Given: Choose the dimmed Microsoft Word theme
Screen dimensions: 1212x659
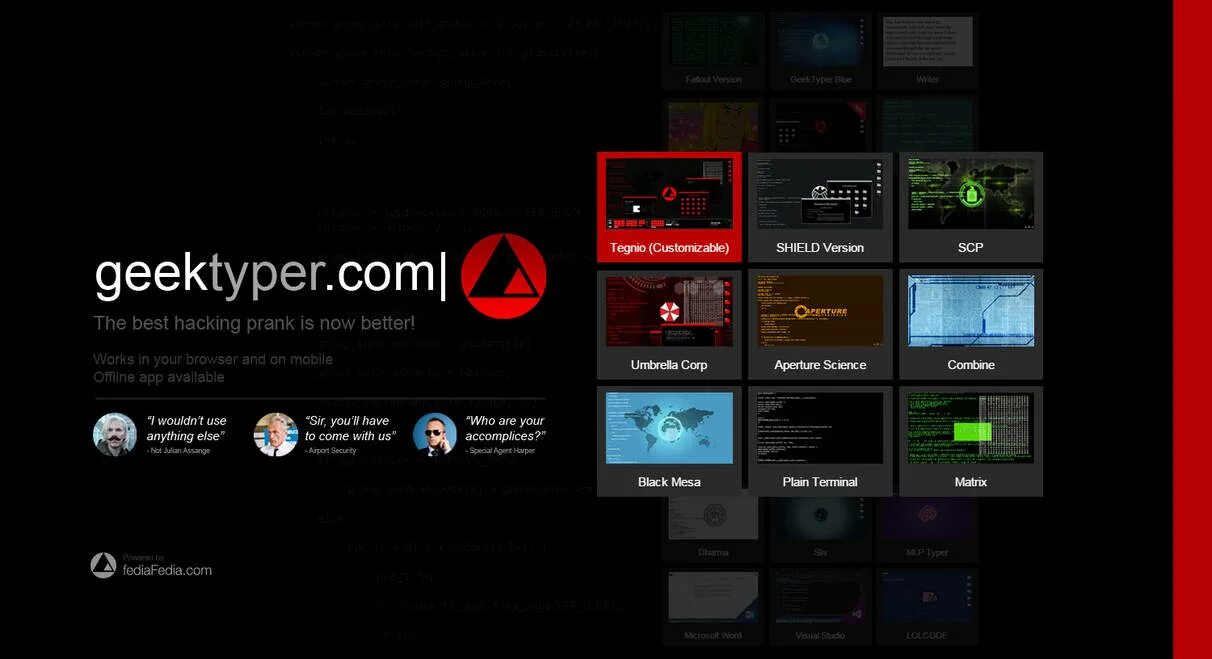Looking at the screenshot, I should point(713,607).
